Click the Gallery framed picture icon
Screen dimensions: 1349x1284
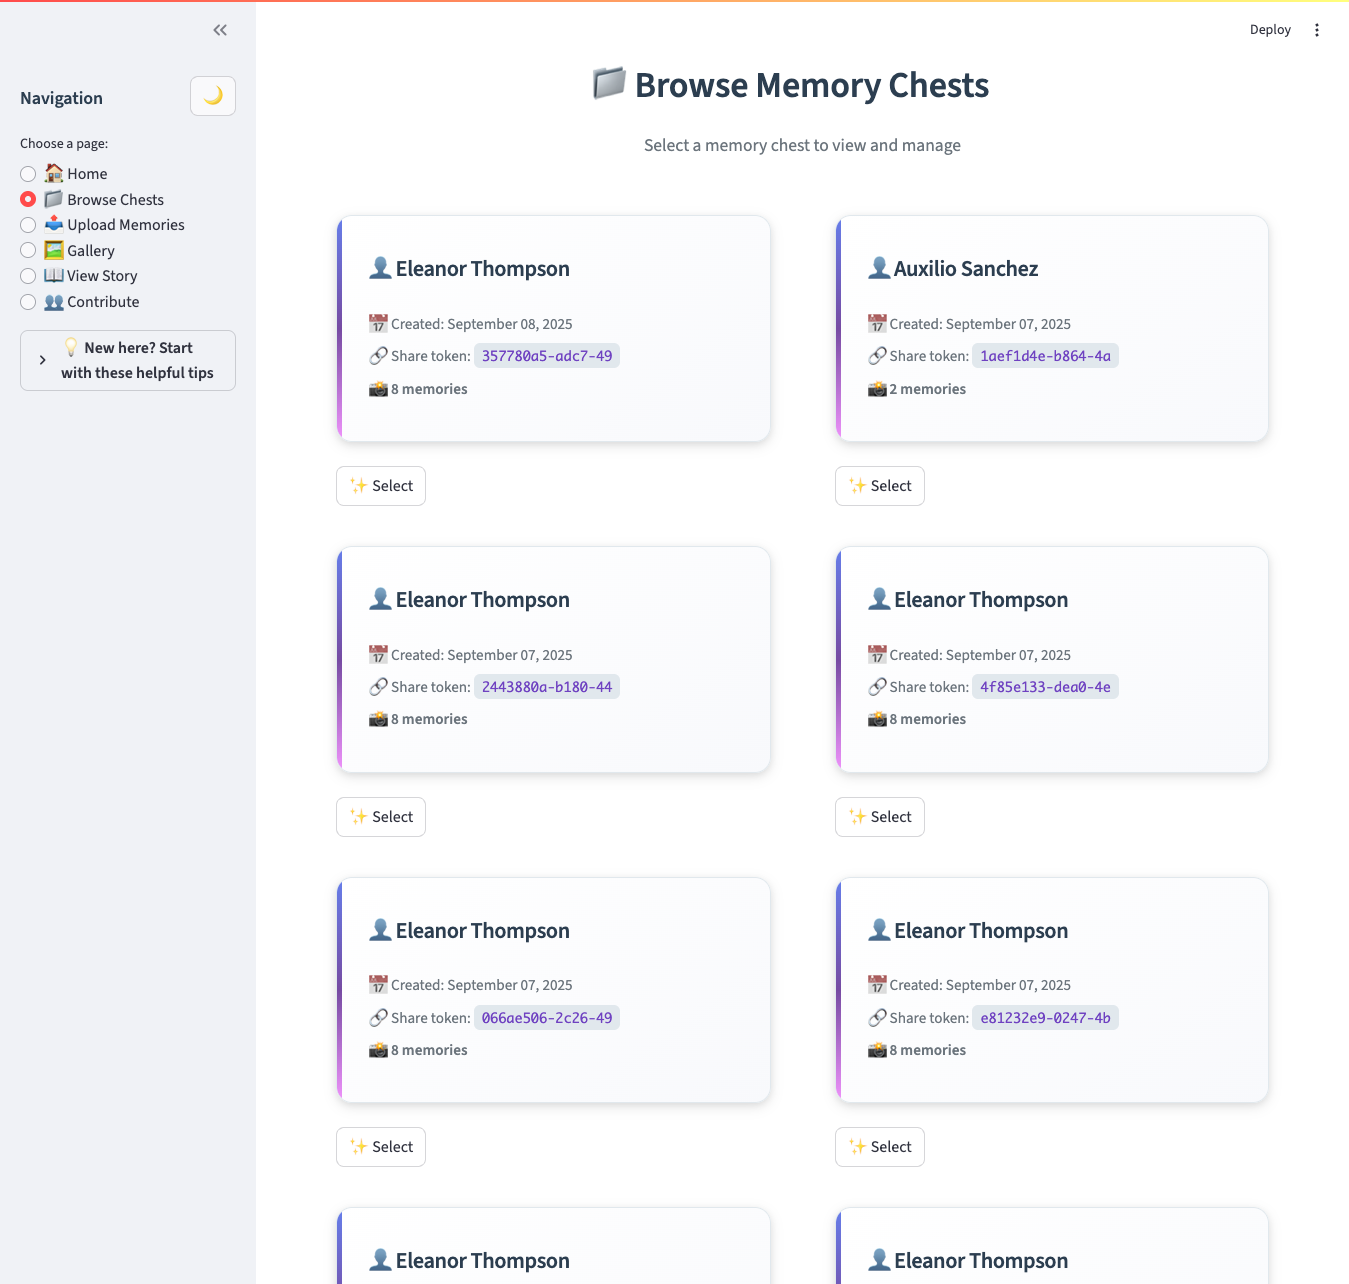[52, 250]
